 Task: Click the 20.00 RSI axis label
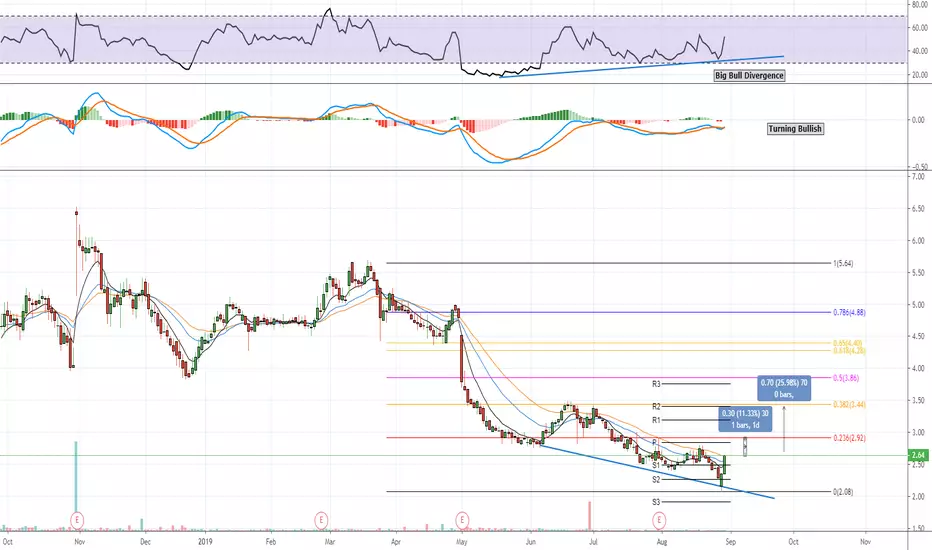[919, 75]
